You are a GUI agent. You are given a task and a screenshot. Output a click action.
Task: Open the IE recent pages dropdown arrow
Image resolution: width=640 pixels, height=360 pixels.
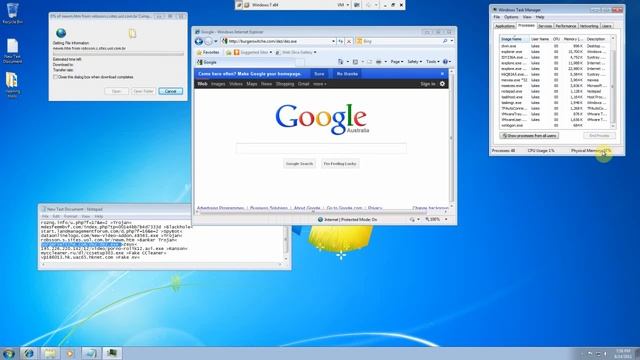(216, 41)
